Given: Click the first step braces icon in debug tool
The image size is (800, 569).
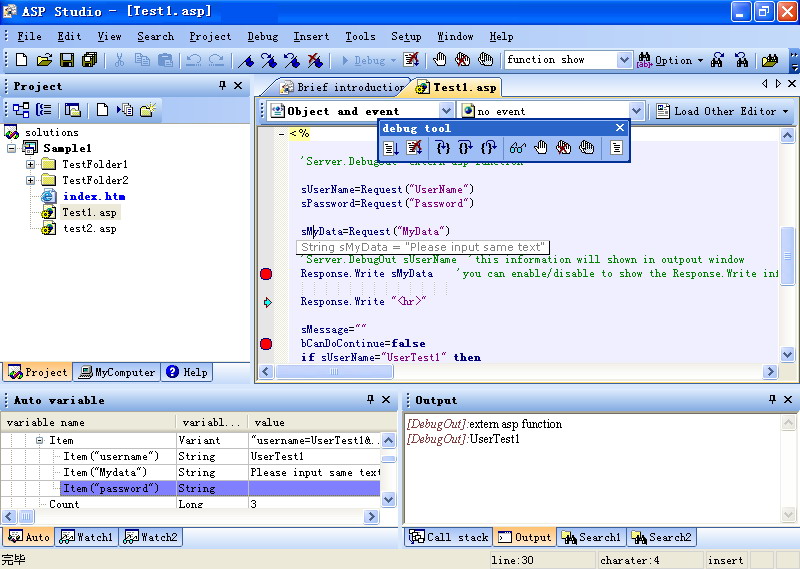Looking at the screenshot, I should click(x=443, y=148).
